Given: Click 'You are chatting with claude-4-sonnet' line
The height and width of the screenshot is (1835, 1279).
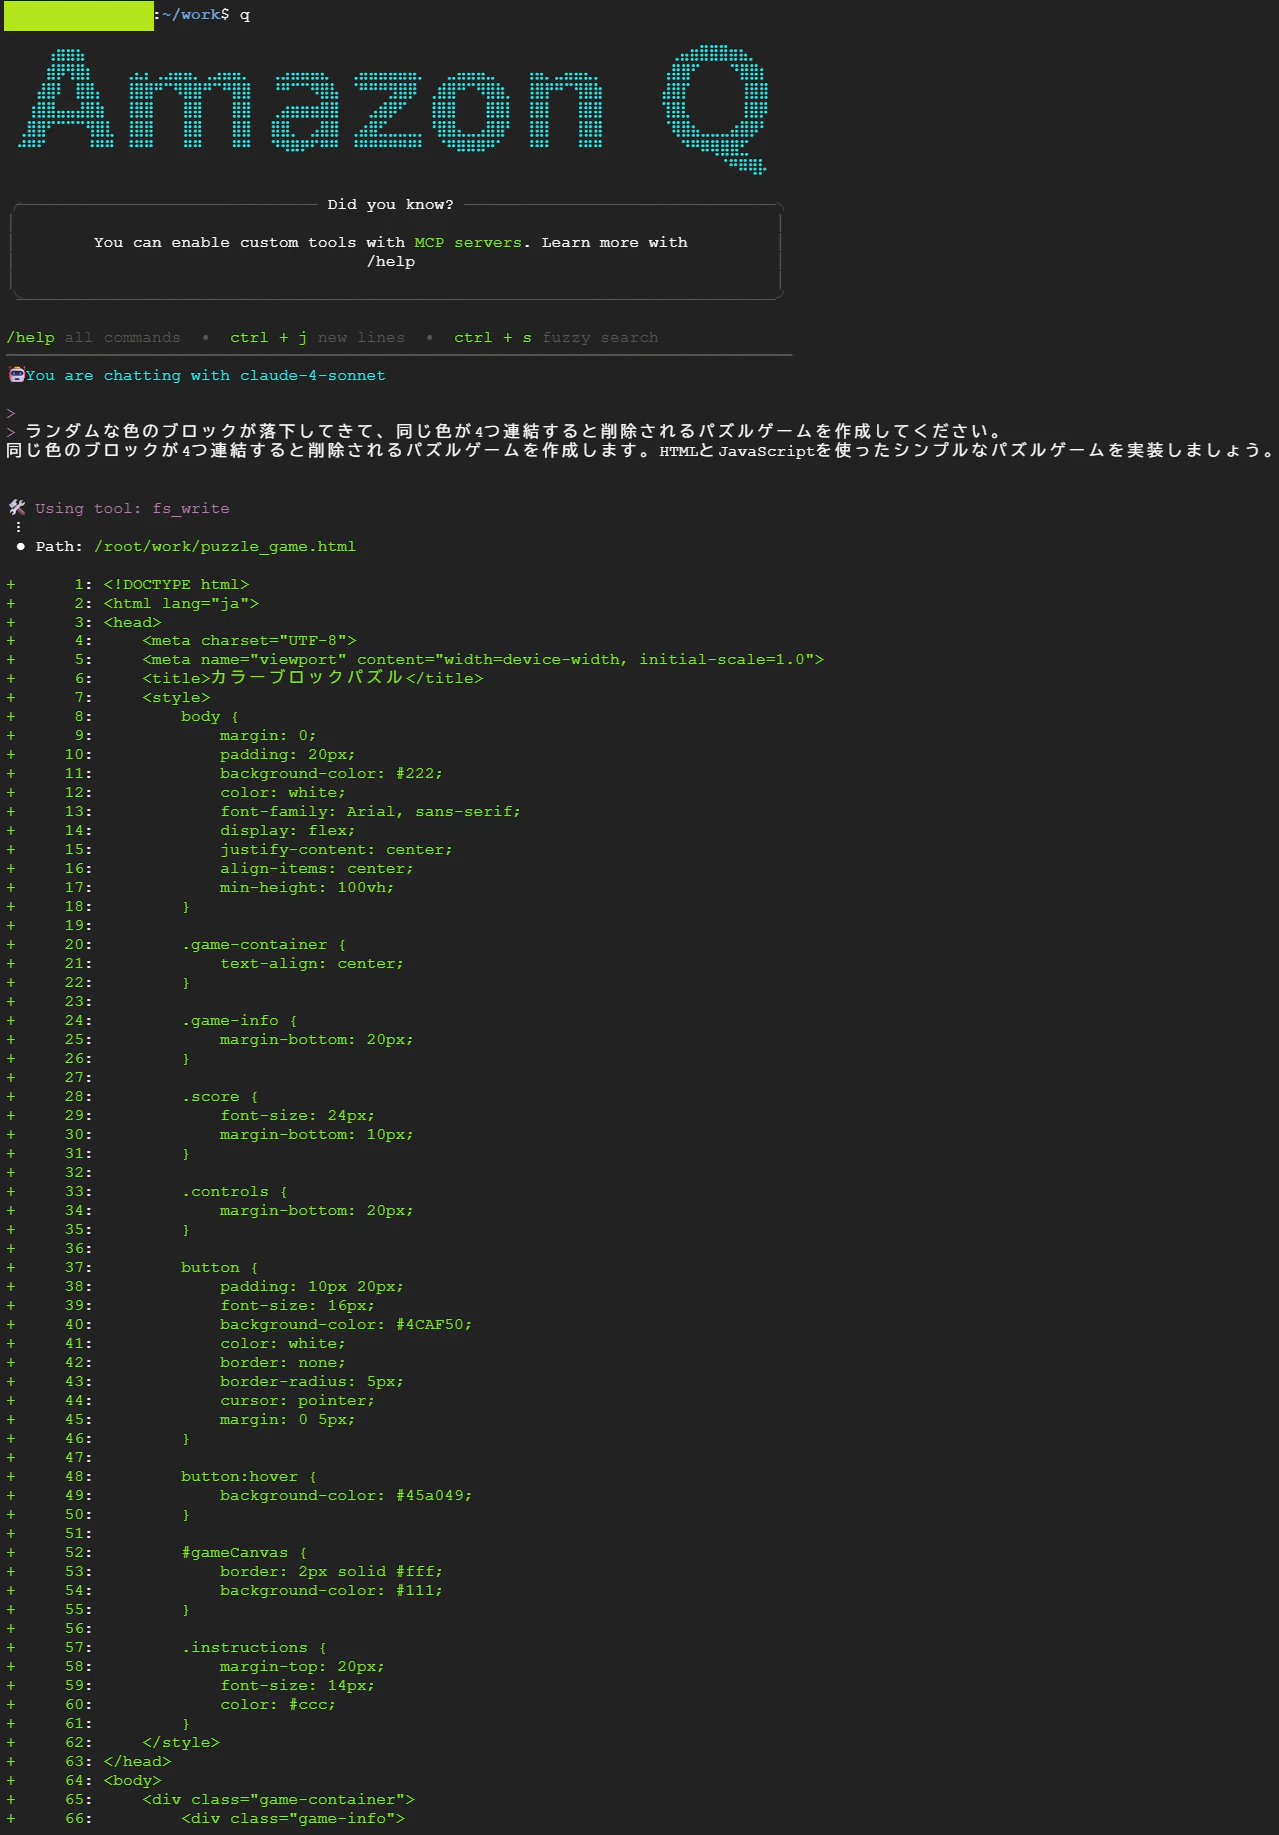Looking at the screenshot, I should click(x=205, y=375).
